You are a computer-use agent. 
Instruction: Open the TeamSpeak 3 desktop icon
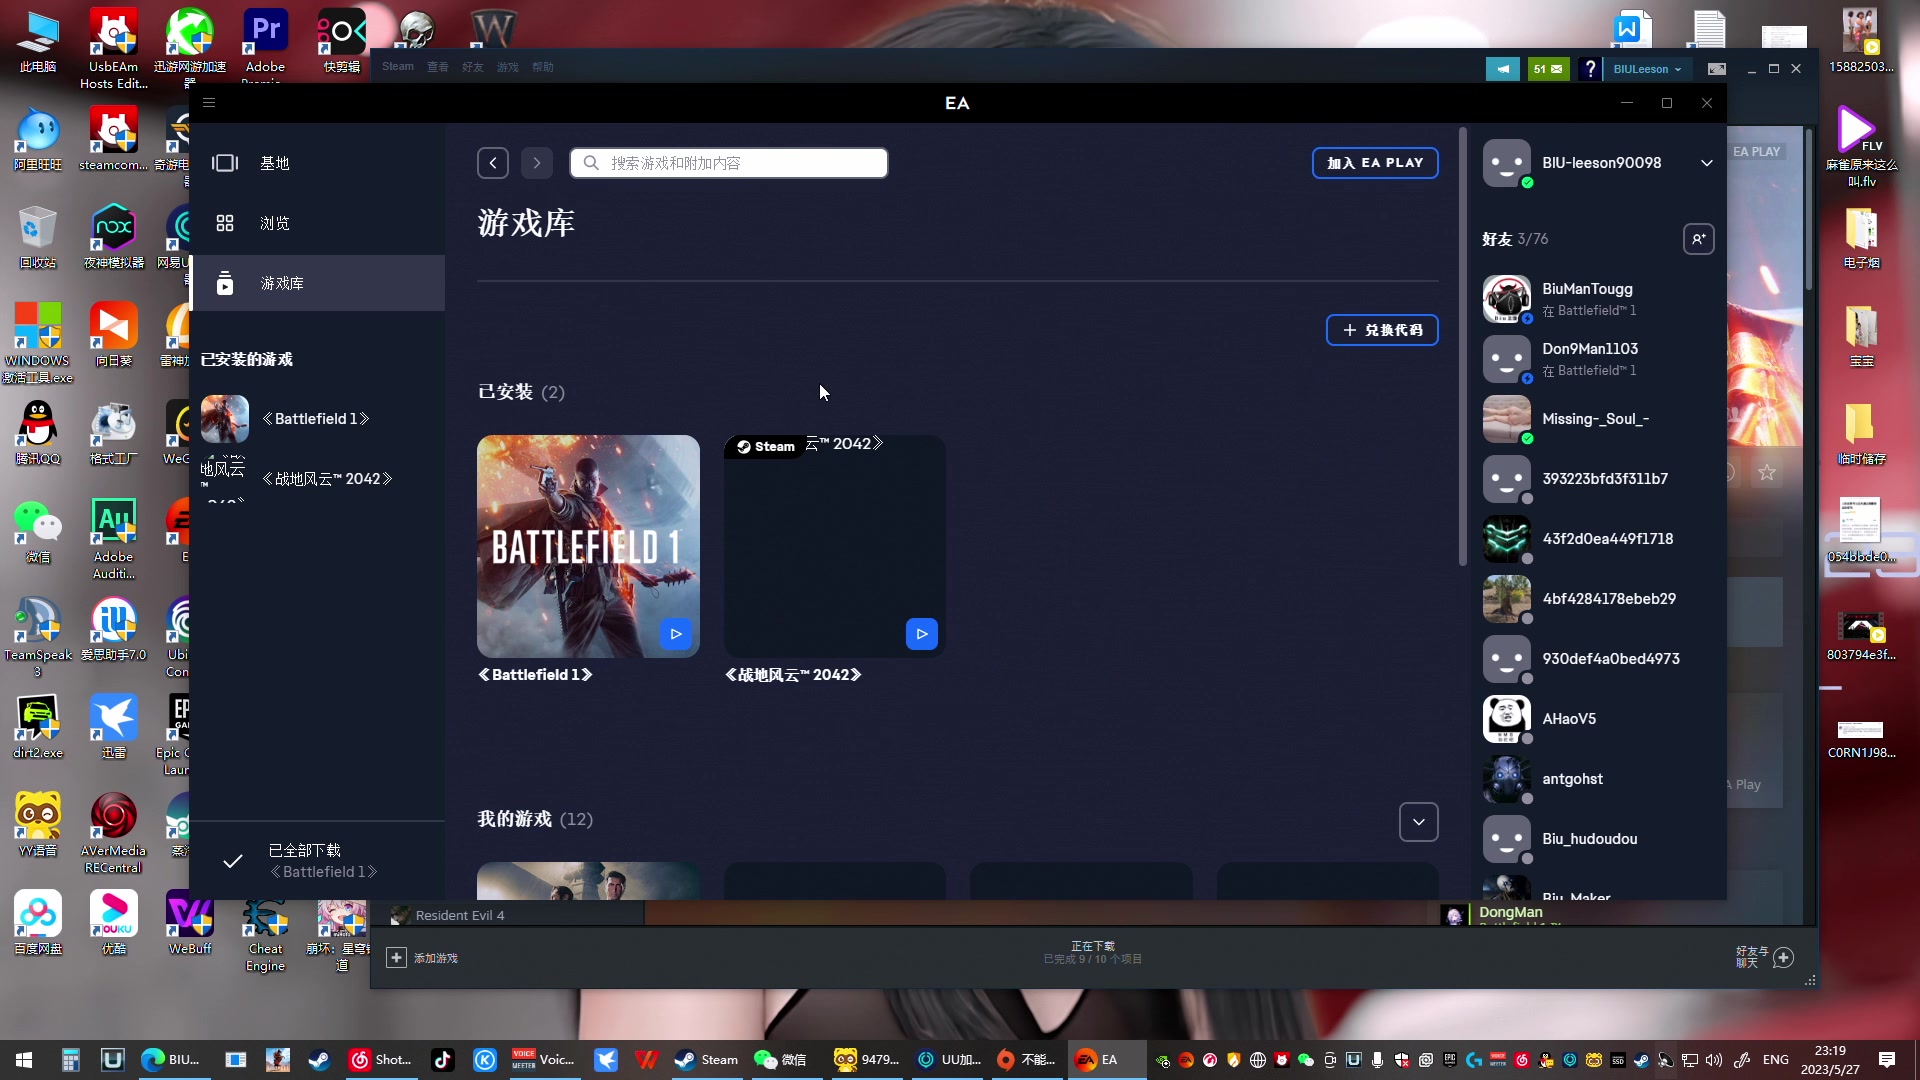coord(38,638)
